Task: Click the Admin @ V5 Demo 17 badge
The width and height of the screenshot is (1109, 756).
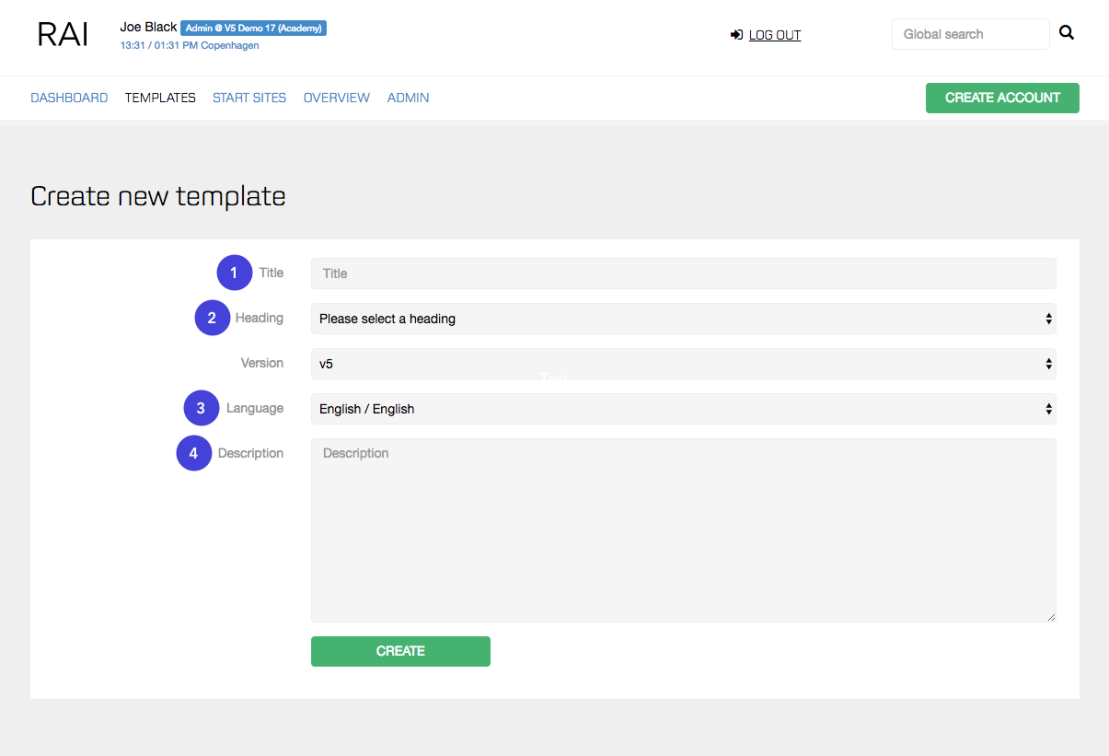Action: [x=253, y=28]
